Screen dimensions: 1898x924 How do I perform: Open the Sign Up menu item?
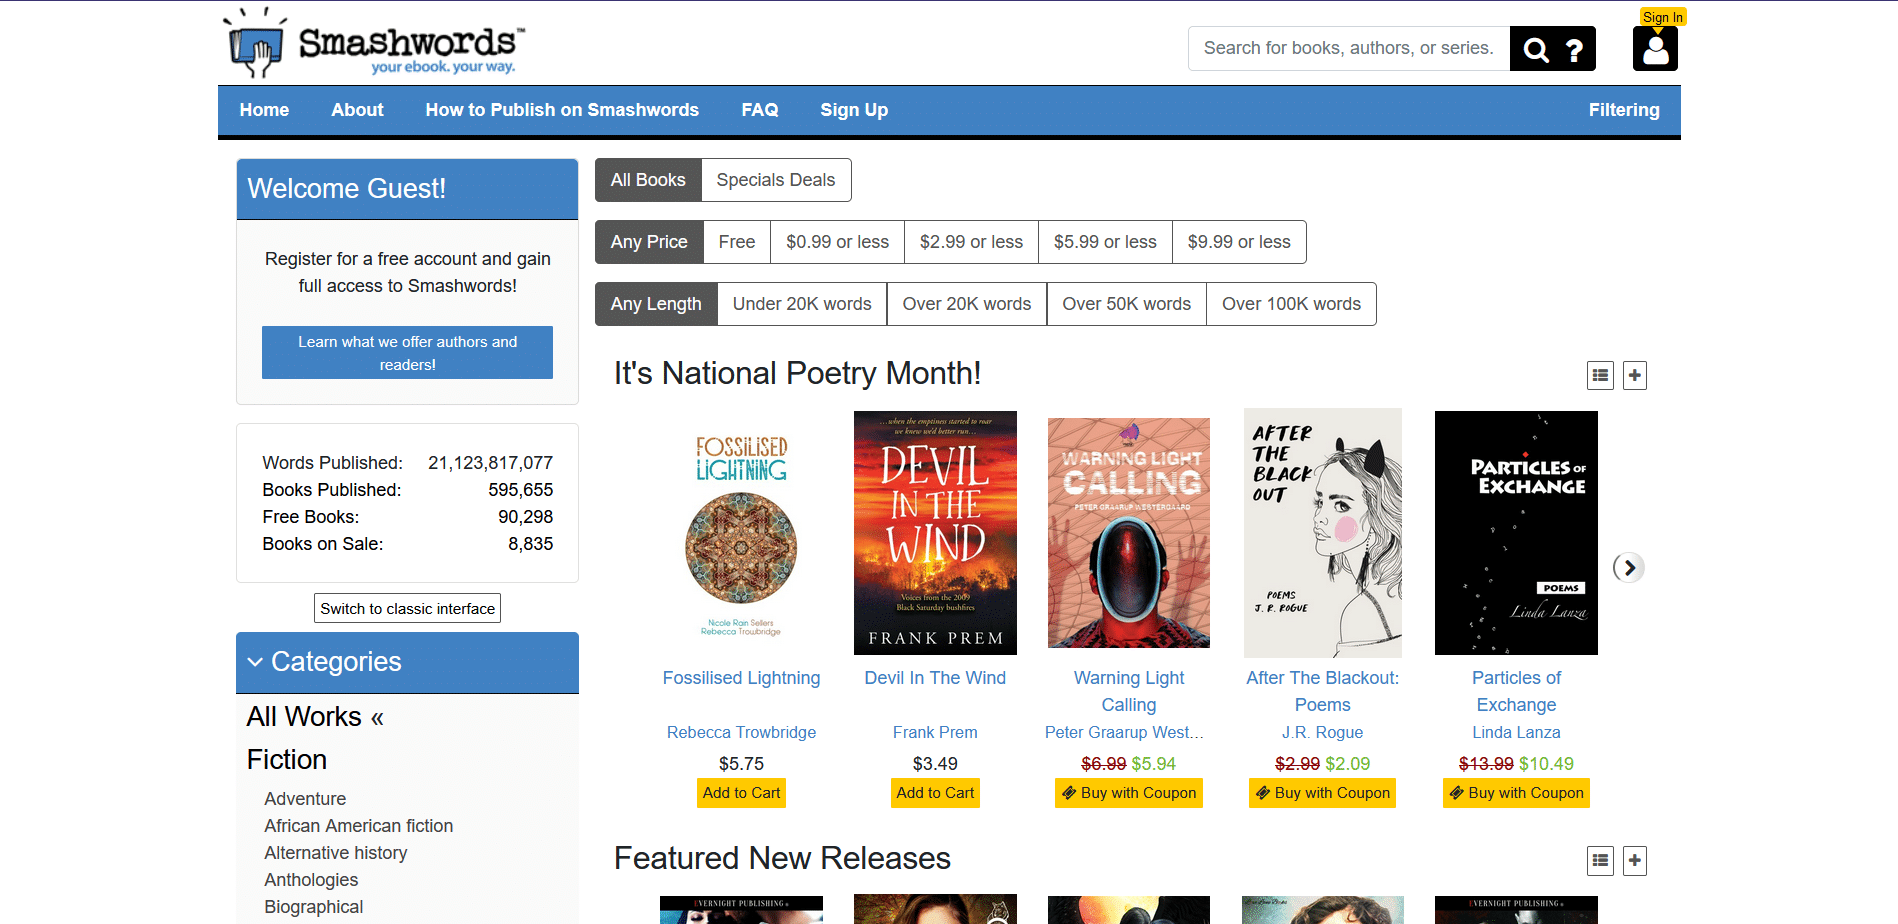click(x=854, y=110)
